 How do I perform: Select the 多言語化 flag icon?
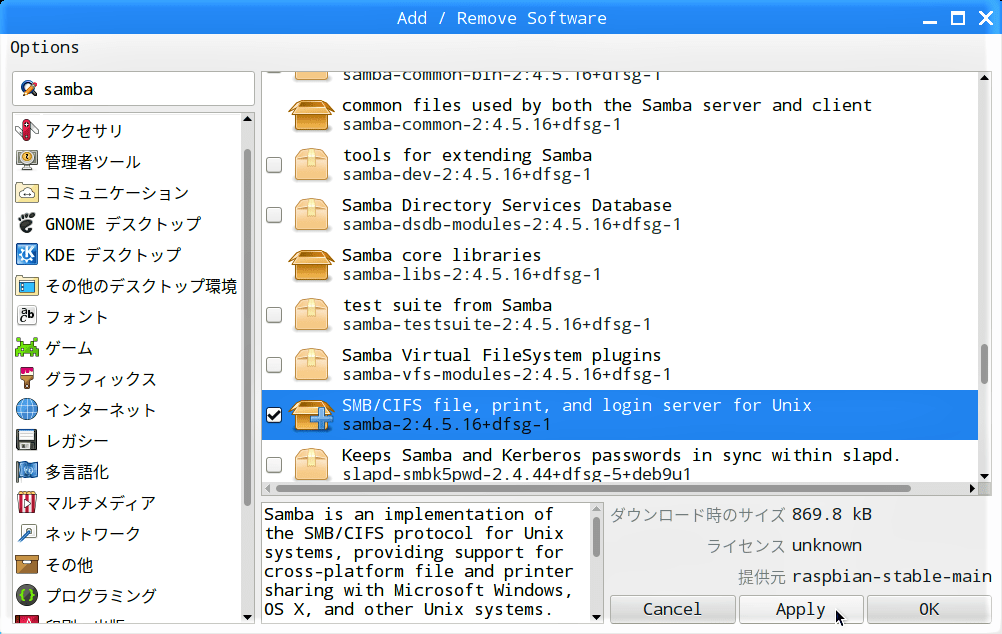point(27,471)
